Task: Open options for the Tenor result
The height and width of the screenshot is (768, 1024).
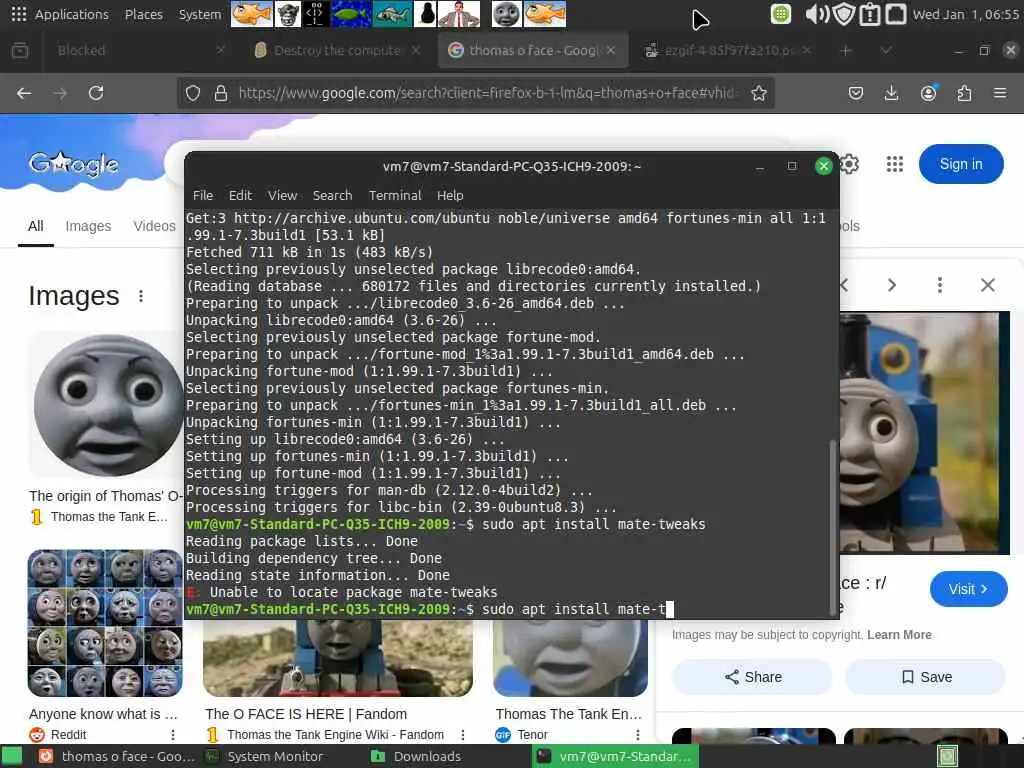Action: pyautogui.click(x=638, y=735)
